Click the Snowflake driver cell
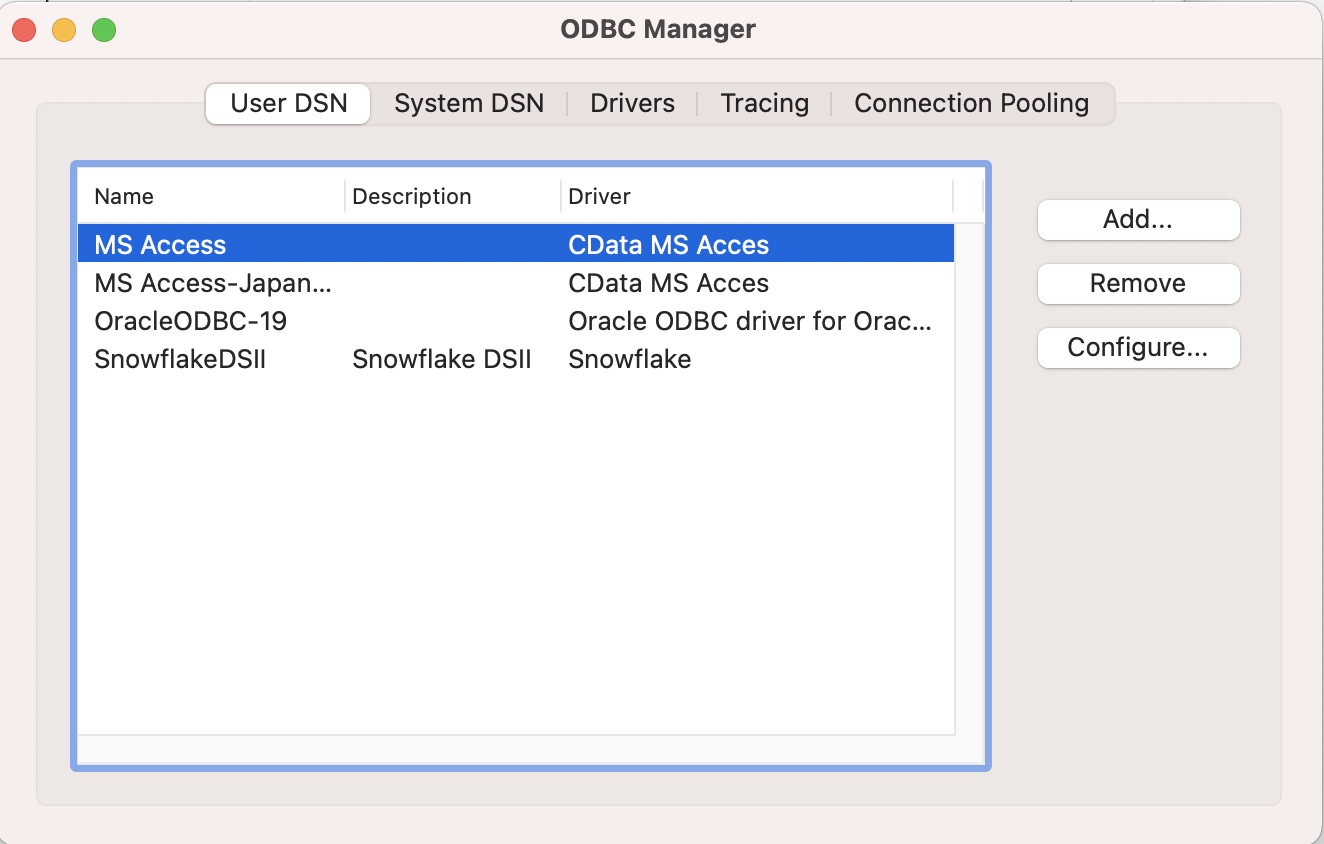The height and width of the screenshot is (844, 1324). click(x=629, y=359)
